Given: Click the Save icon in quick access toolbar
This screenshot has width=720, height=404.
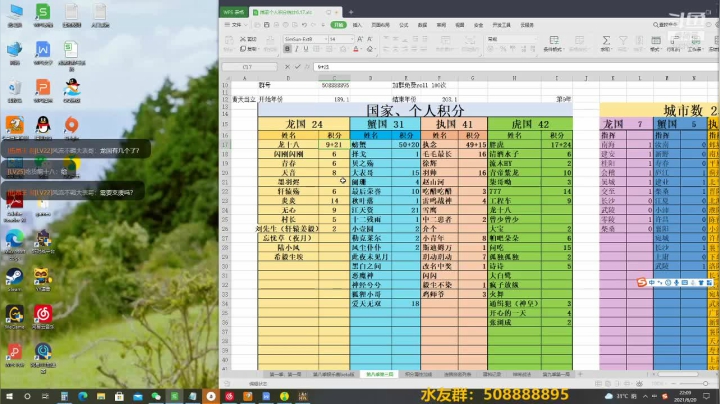Looking at the screenshot, I should tap(266, 25).
